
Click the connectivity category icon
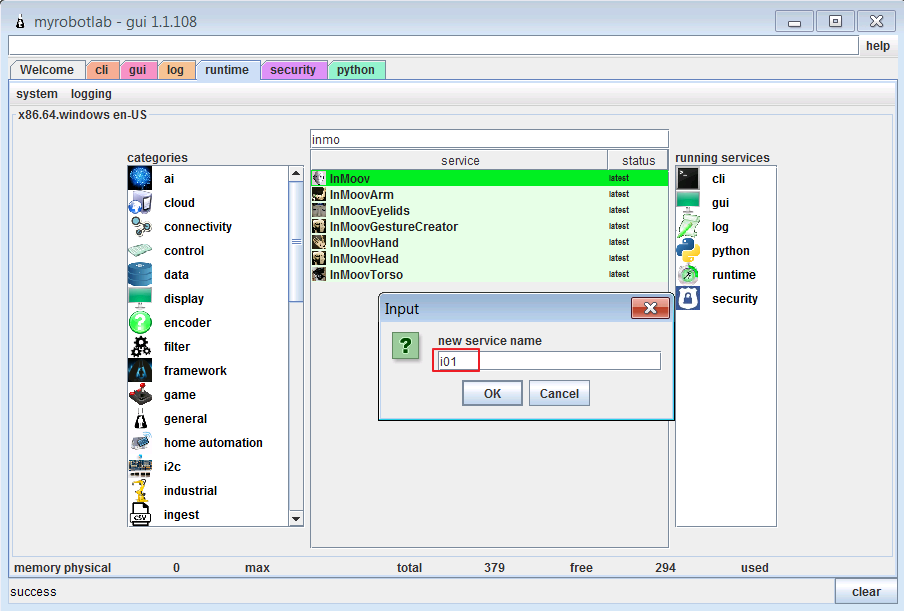click(140, 227)
